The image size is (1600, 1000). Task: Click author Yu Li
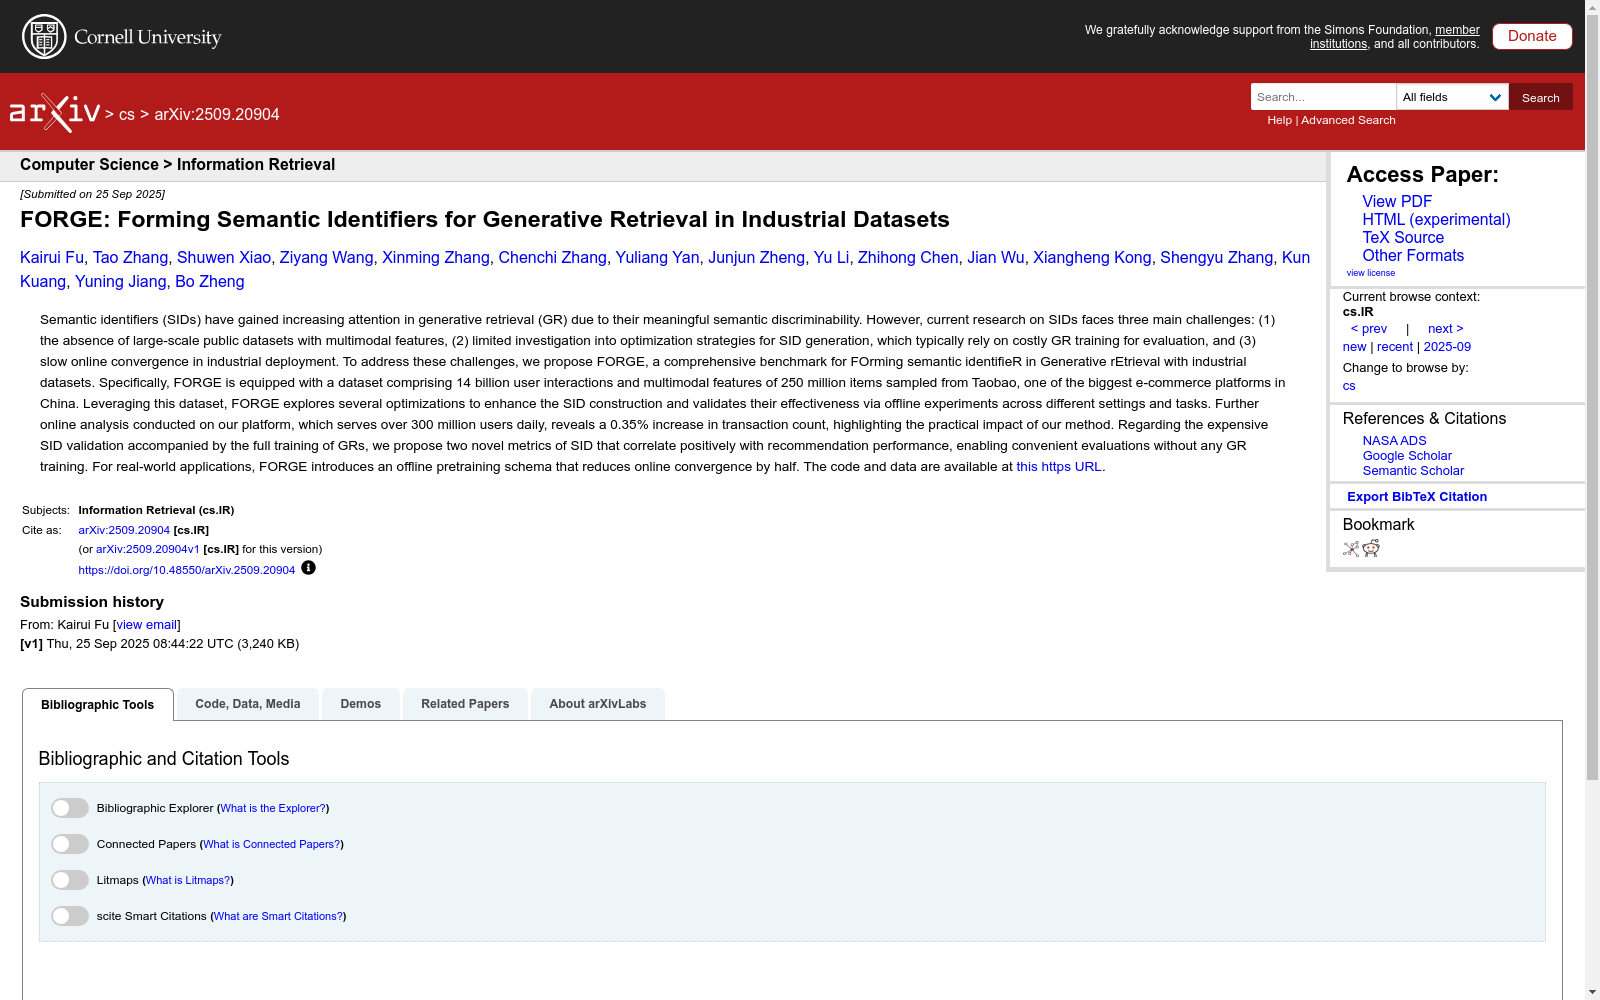pyautogui.click(x=831, y=257)
